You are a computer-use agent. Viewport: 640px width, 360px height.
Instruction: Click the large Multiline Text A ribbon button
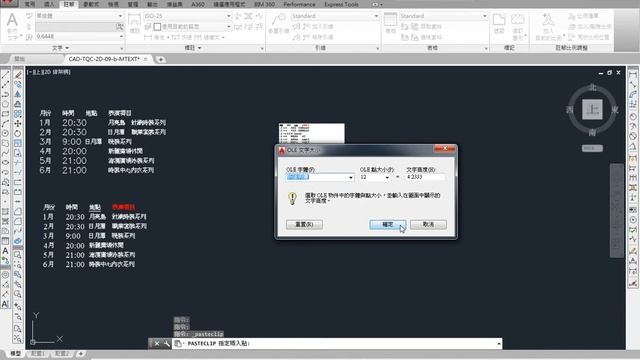tap(12, 25)
